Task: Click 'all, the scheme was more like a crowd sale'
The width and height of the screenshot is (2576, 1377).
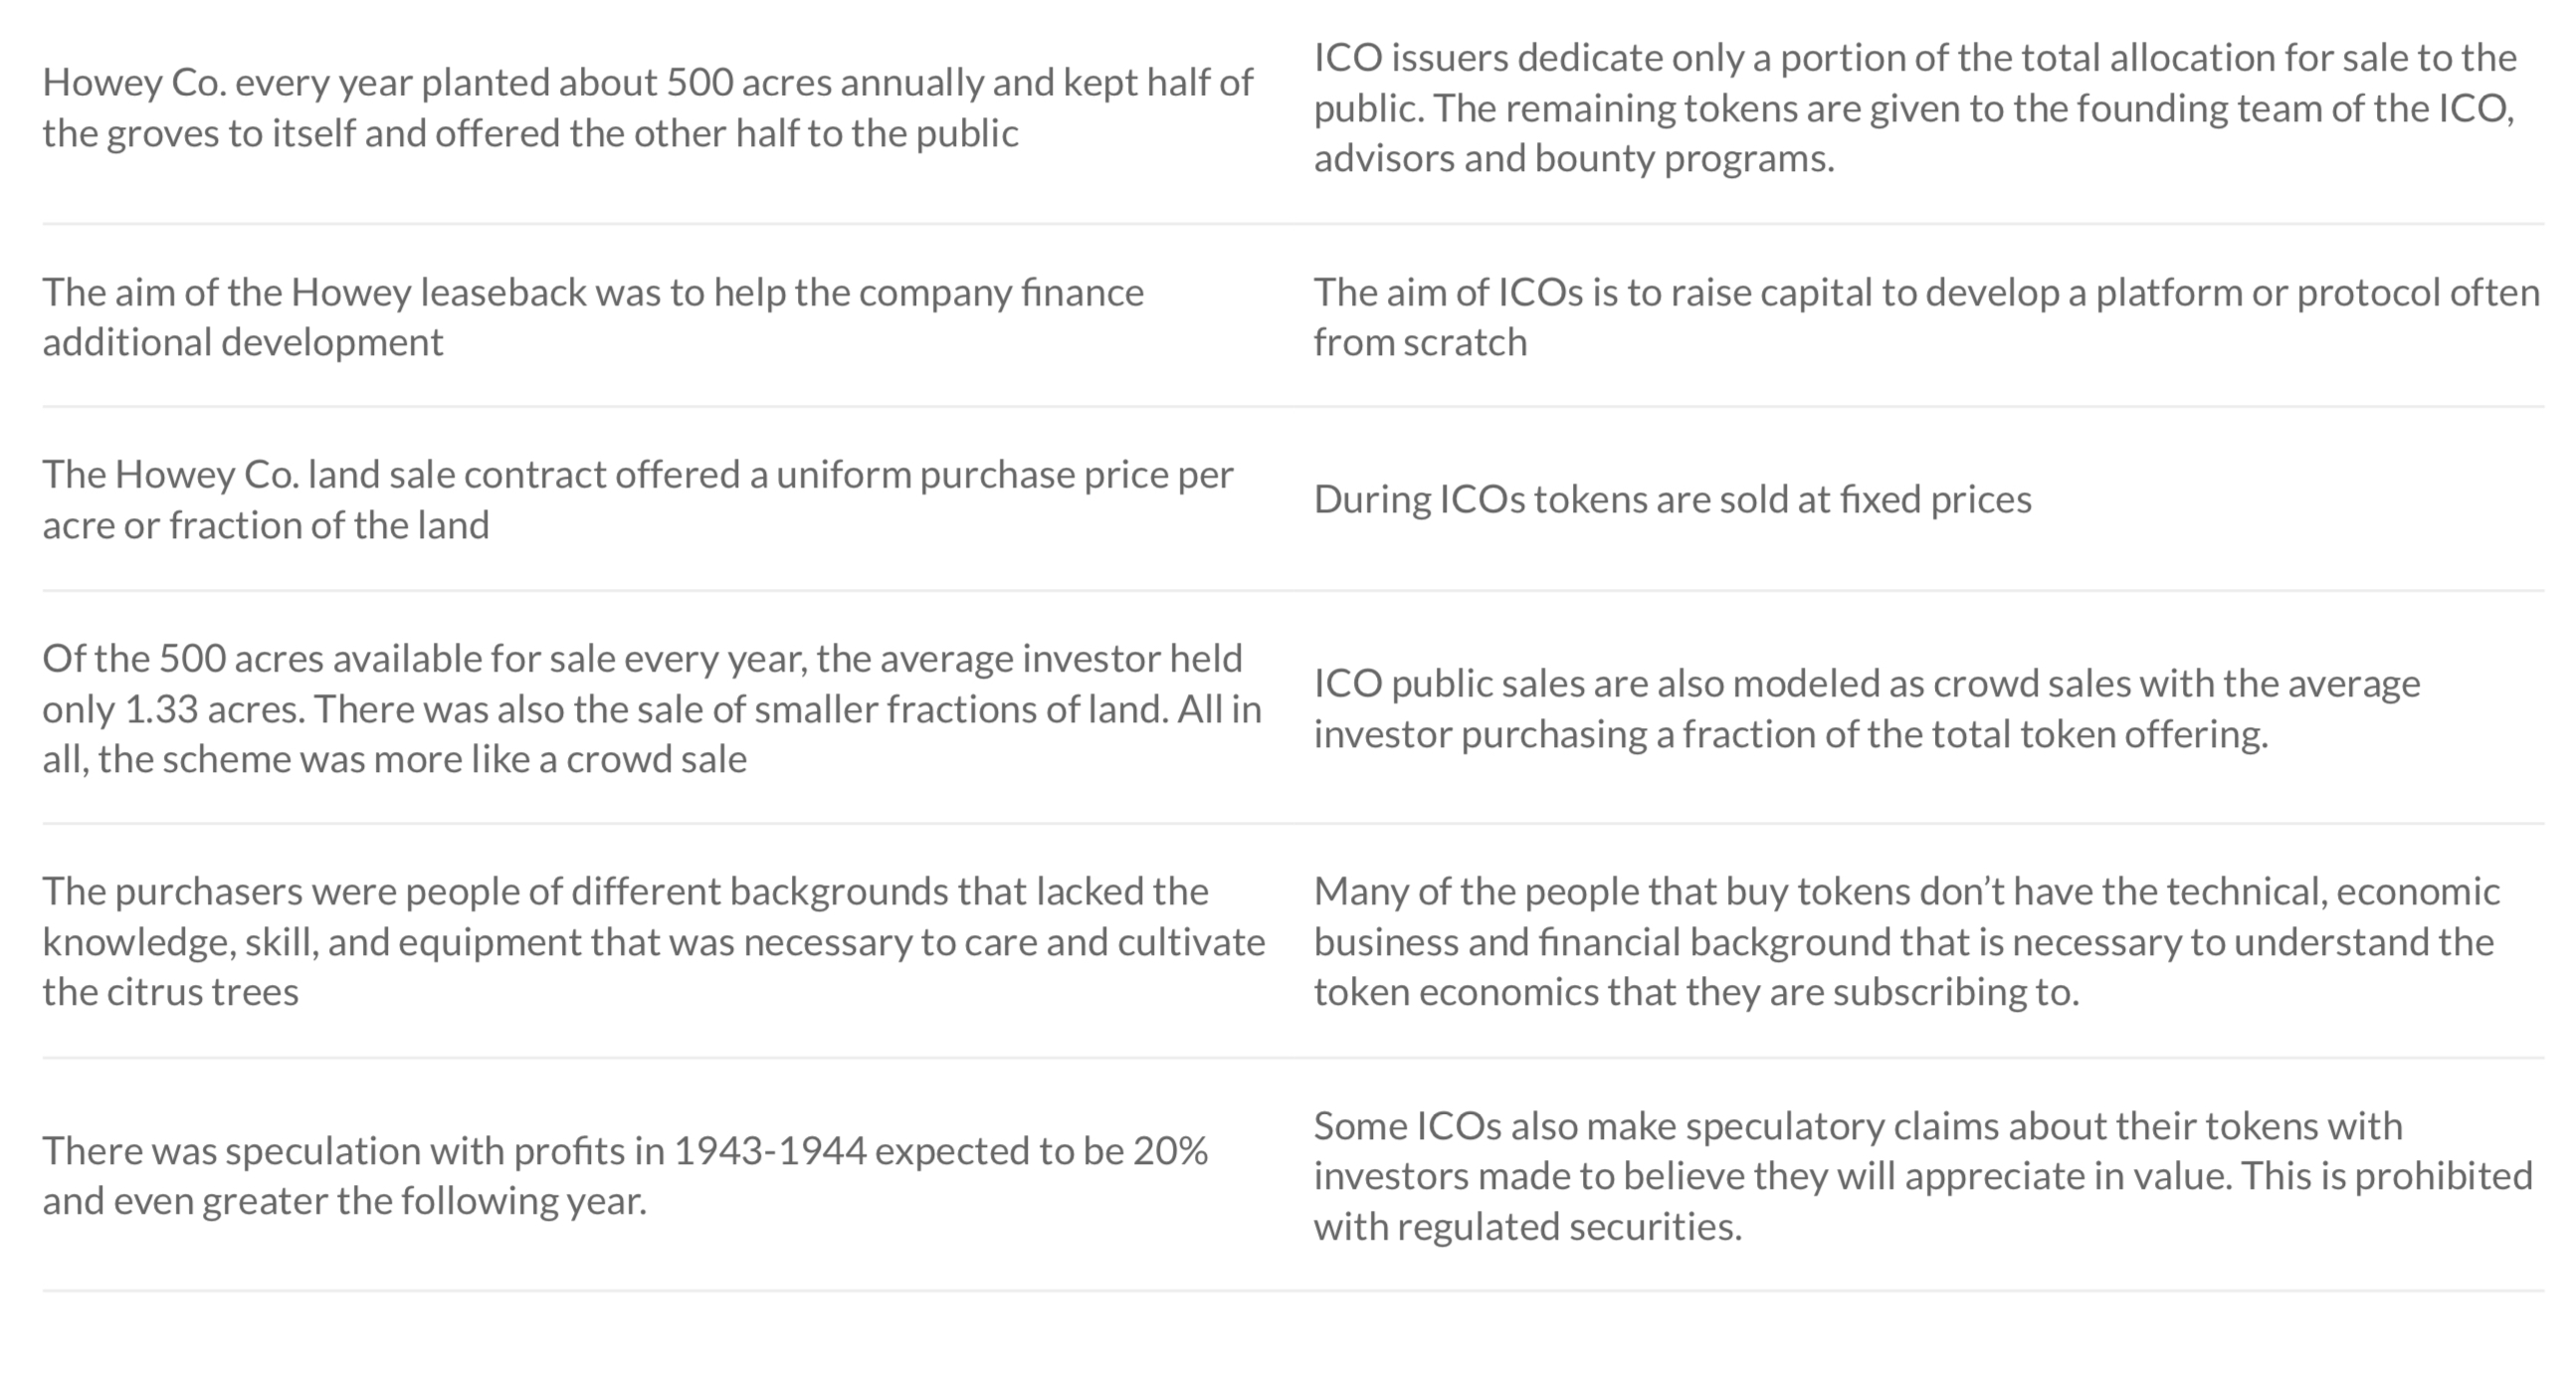Action: (x=394, y=759)
